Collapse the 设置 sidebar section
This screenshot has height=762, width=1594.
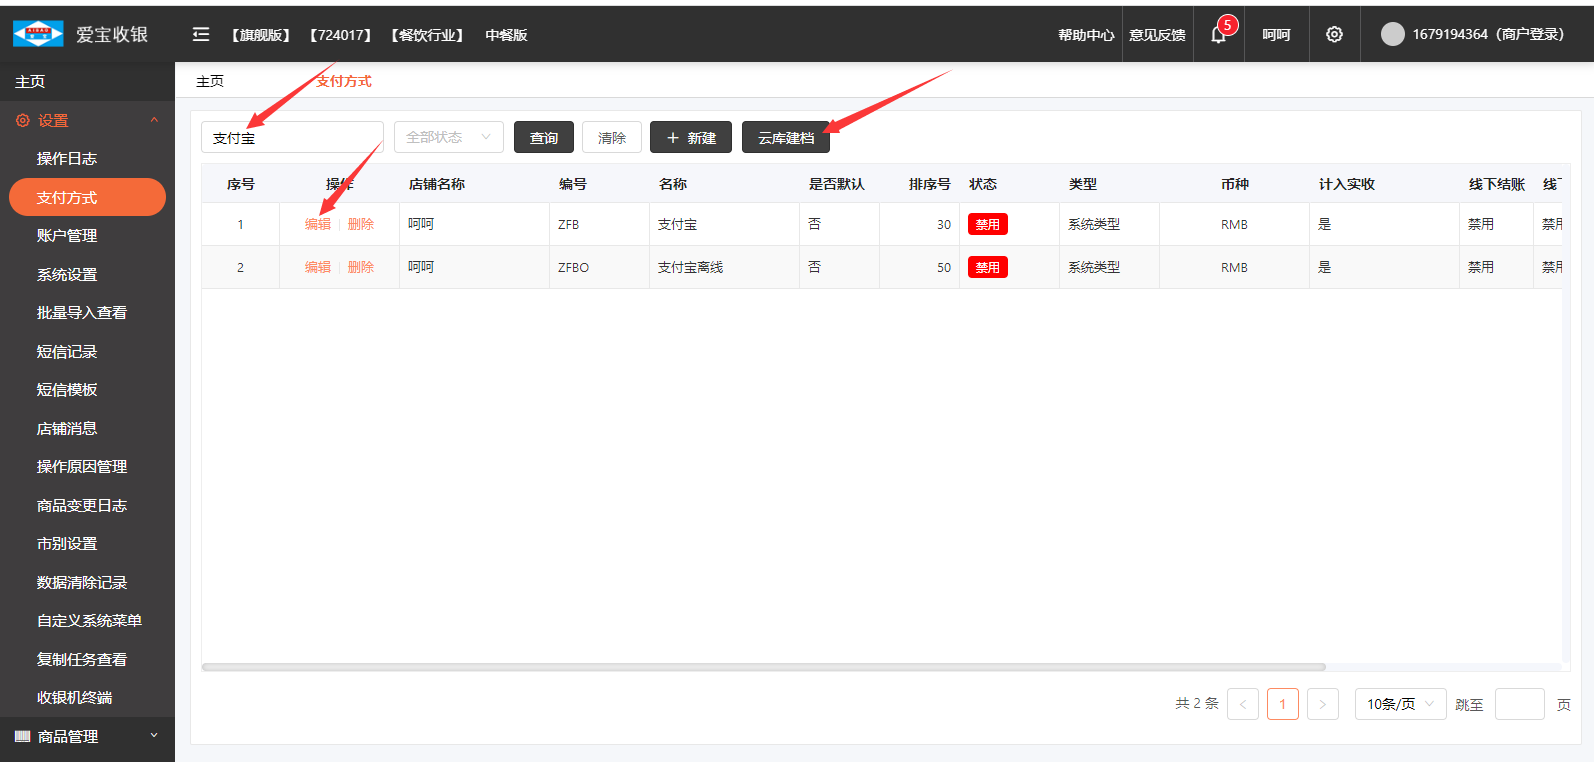(x=154, y=121)
